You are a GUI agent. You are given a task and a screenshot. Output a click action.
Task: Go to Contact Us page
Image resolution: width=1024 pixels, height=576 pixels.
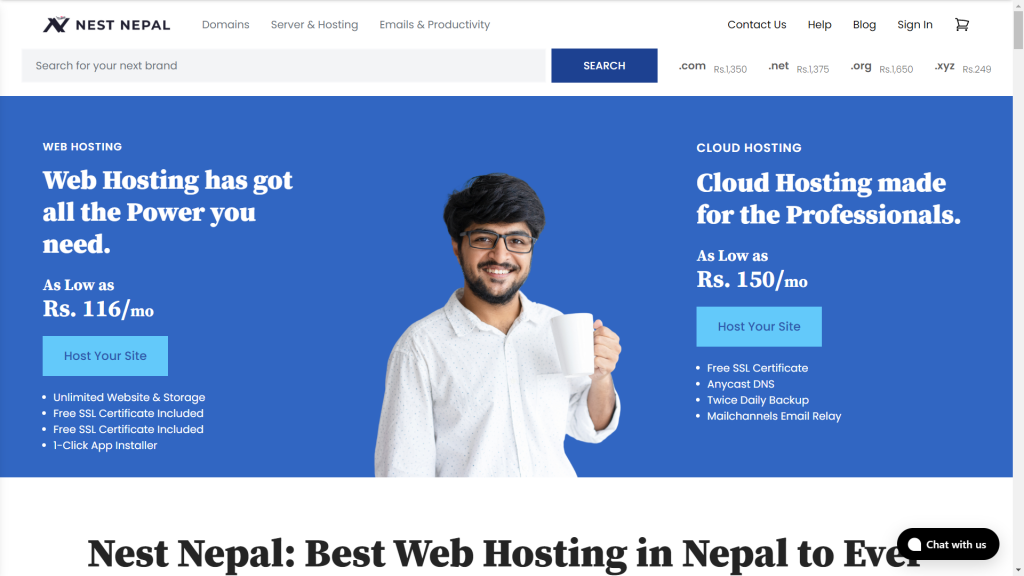[756, 25]
